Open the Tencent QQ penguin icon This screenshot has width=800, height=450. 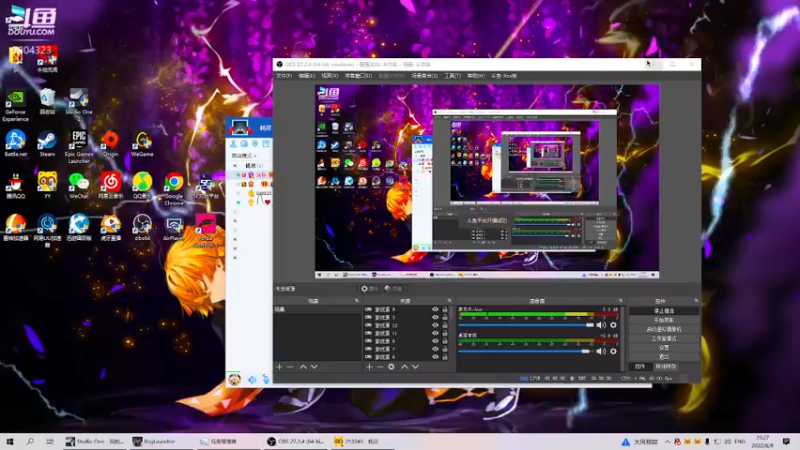tap(16, 186)
